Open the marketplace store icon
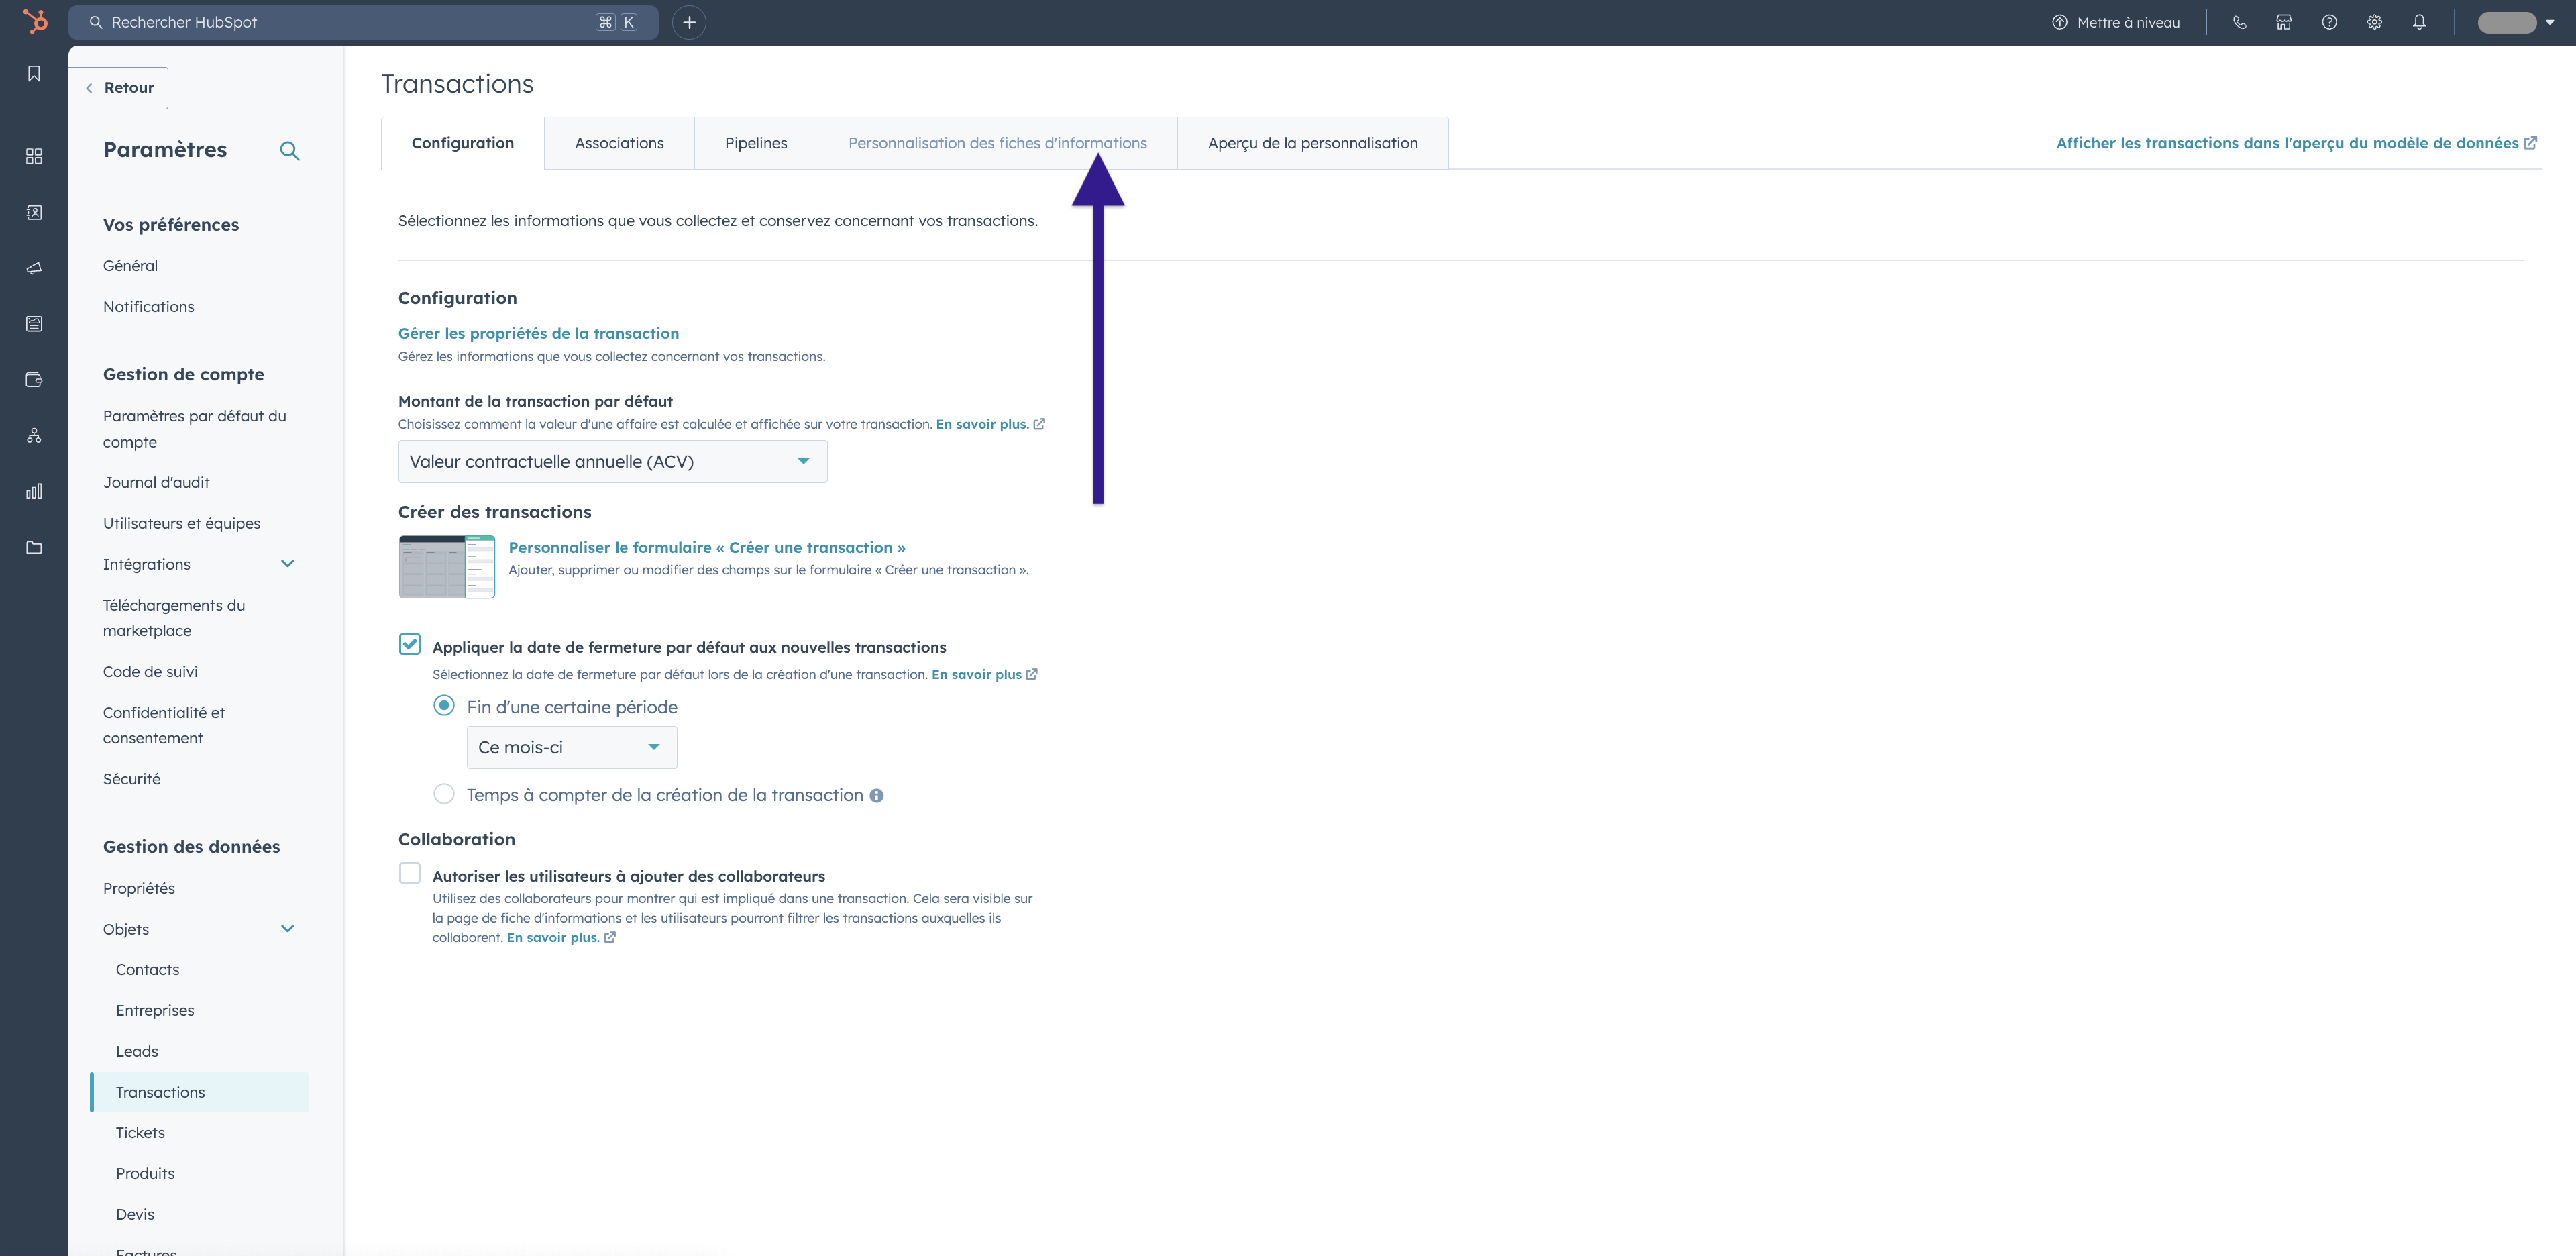Image resolution: width=2576 pixels, height=1256 pixels. (x=2284, y=22)
